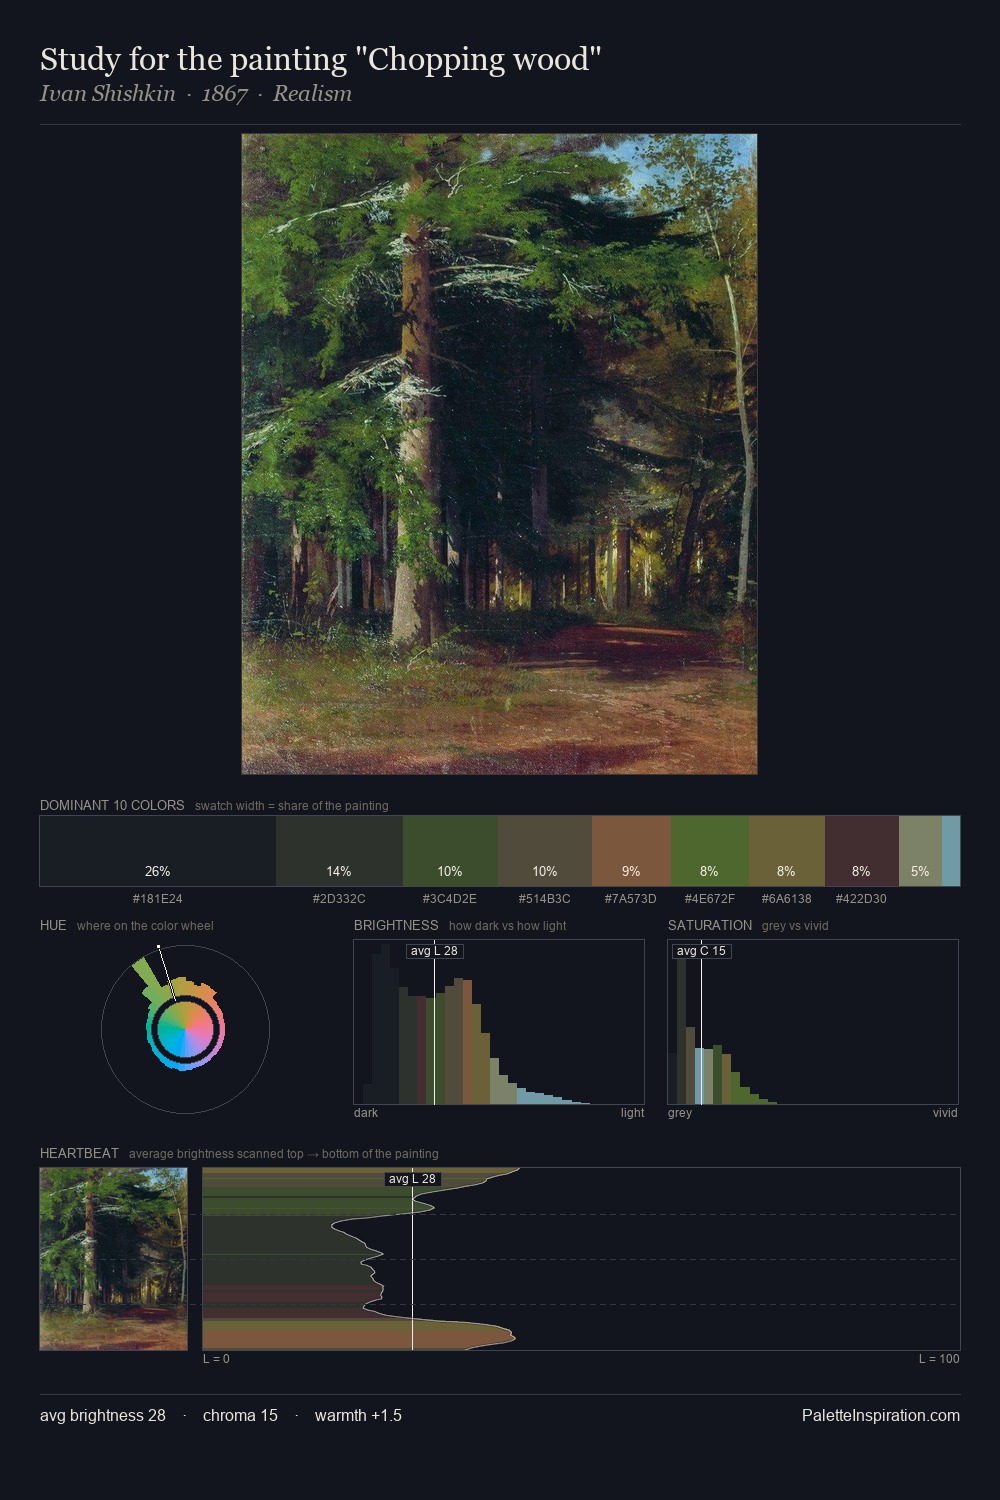
Task: Click the Realism style label
Action: 312,94
